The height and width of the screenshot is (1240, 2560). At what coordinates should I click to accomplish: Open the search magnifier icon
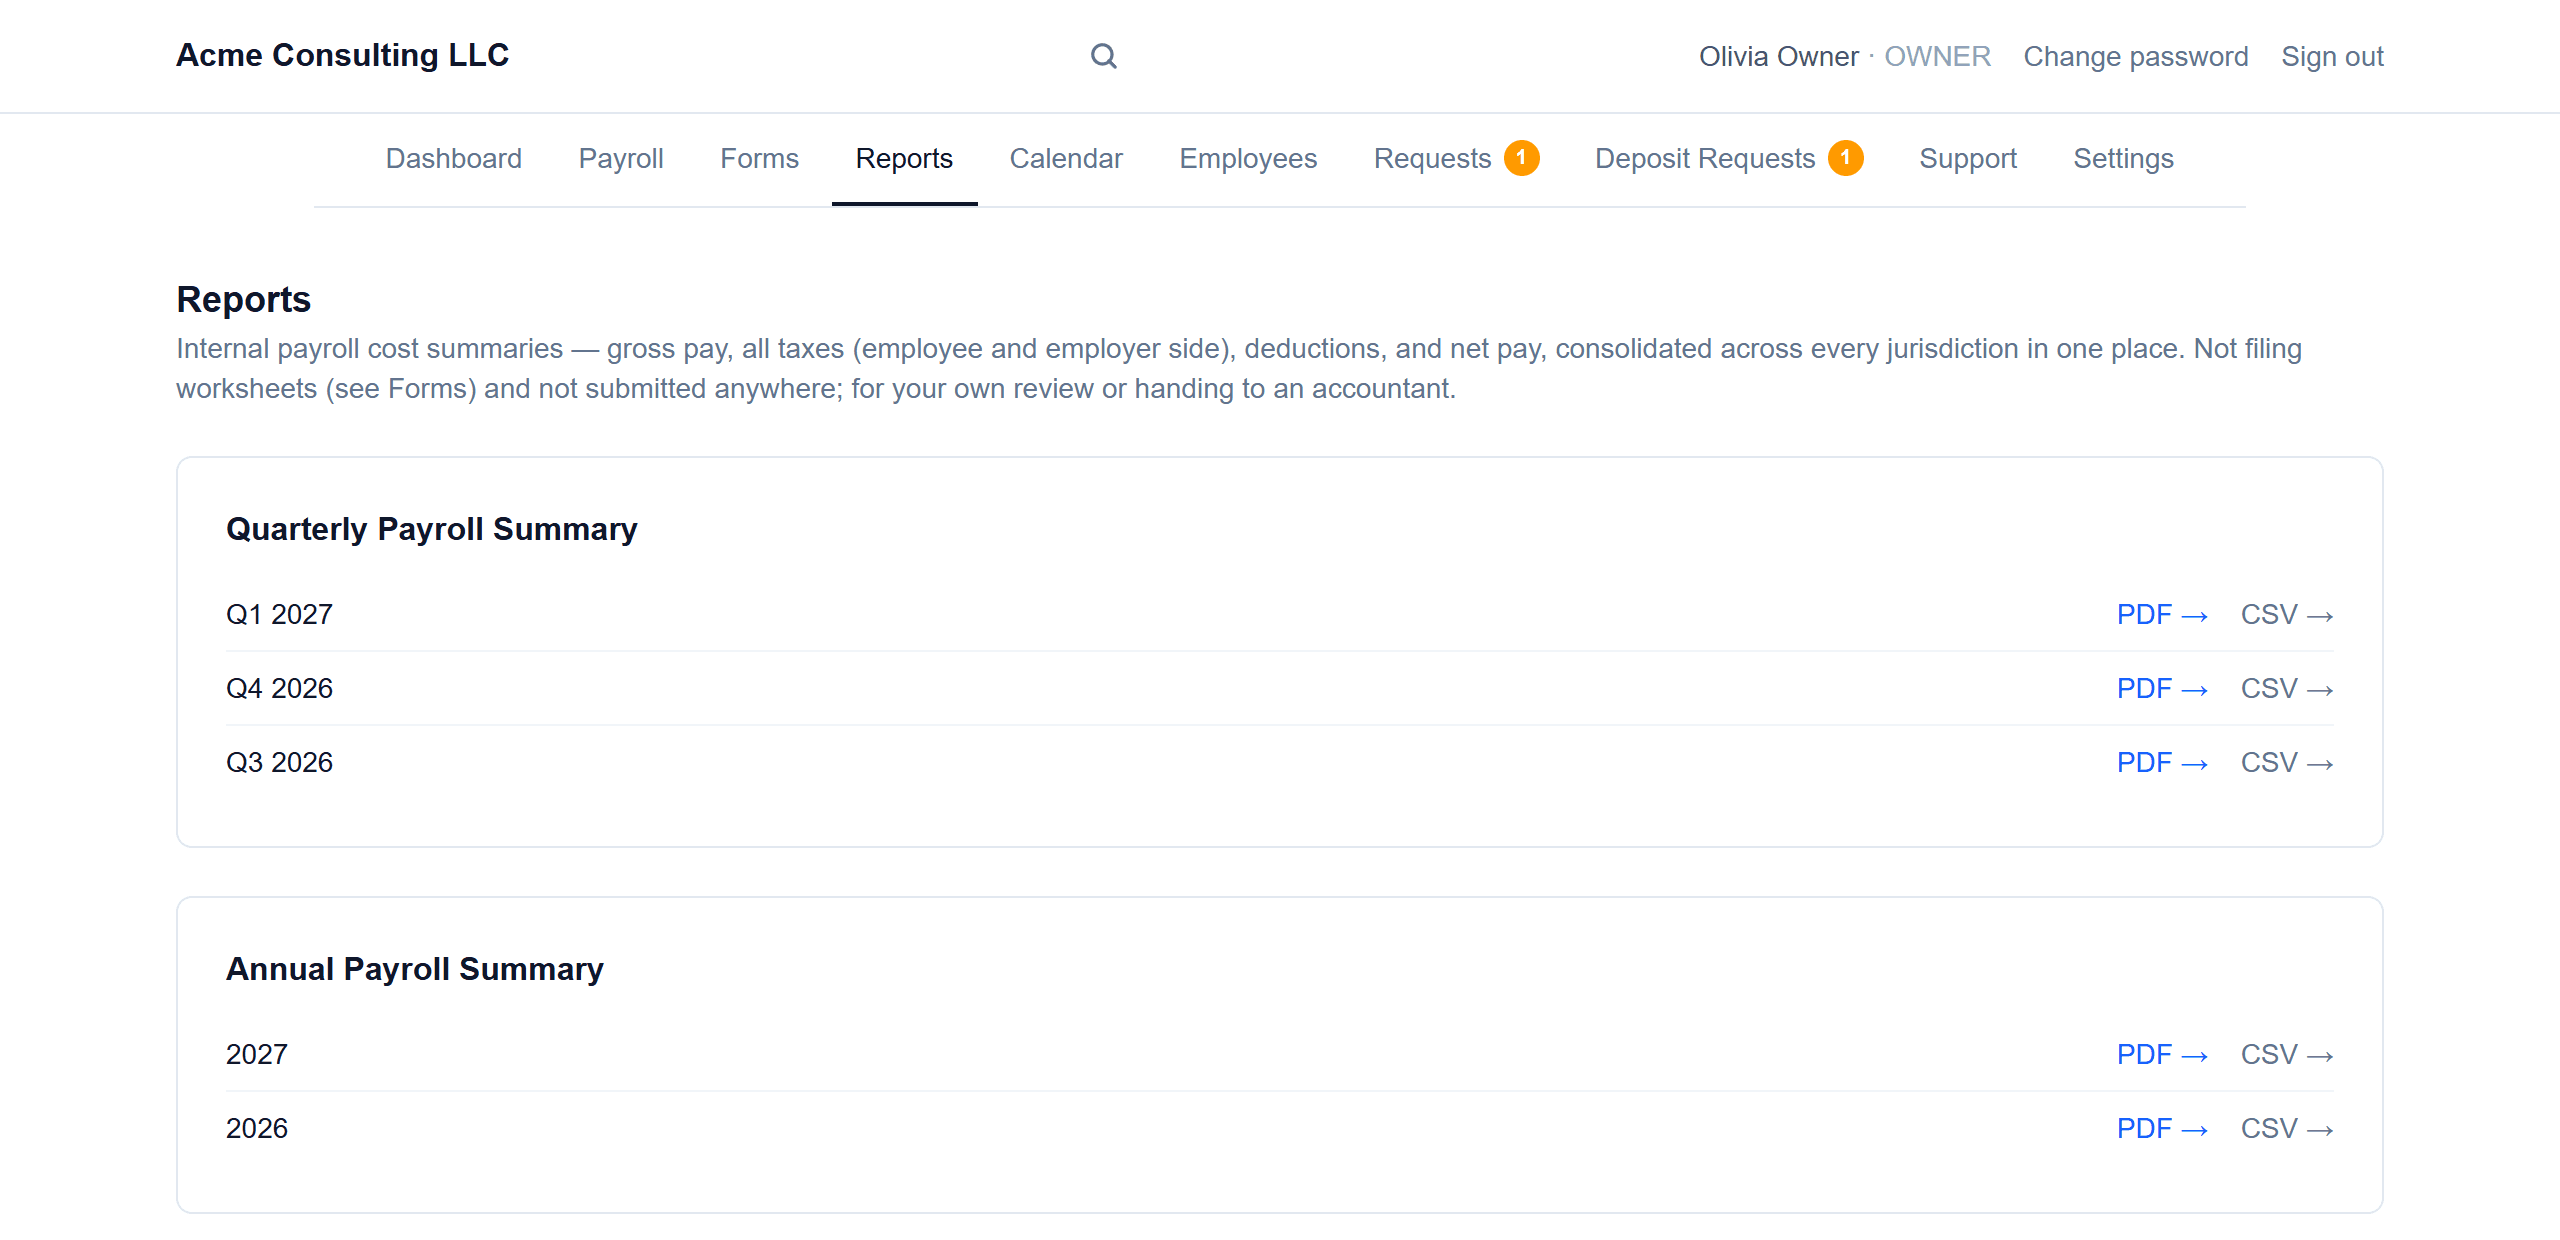(x=1103, y=56)
